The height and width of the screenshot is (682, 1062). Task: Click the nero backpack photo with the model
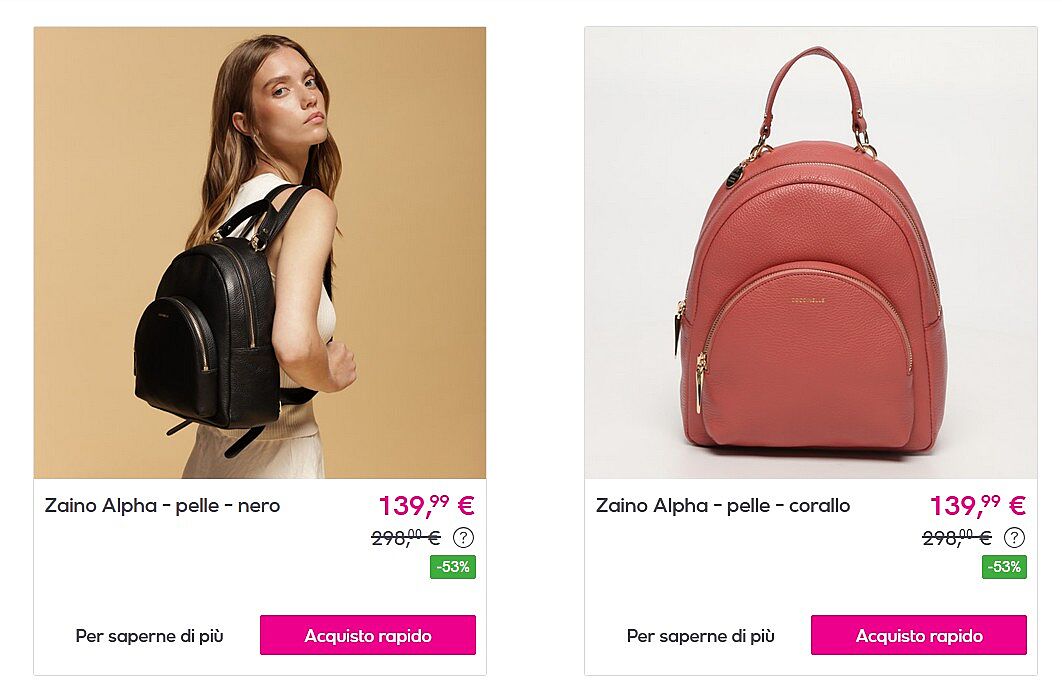[x=259, y=253]
